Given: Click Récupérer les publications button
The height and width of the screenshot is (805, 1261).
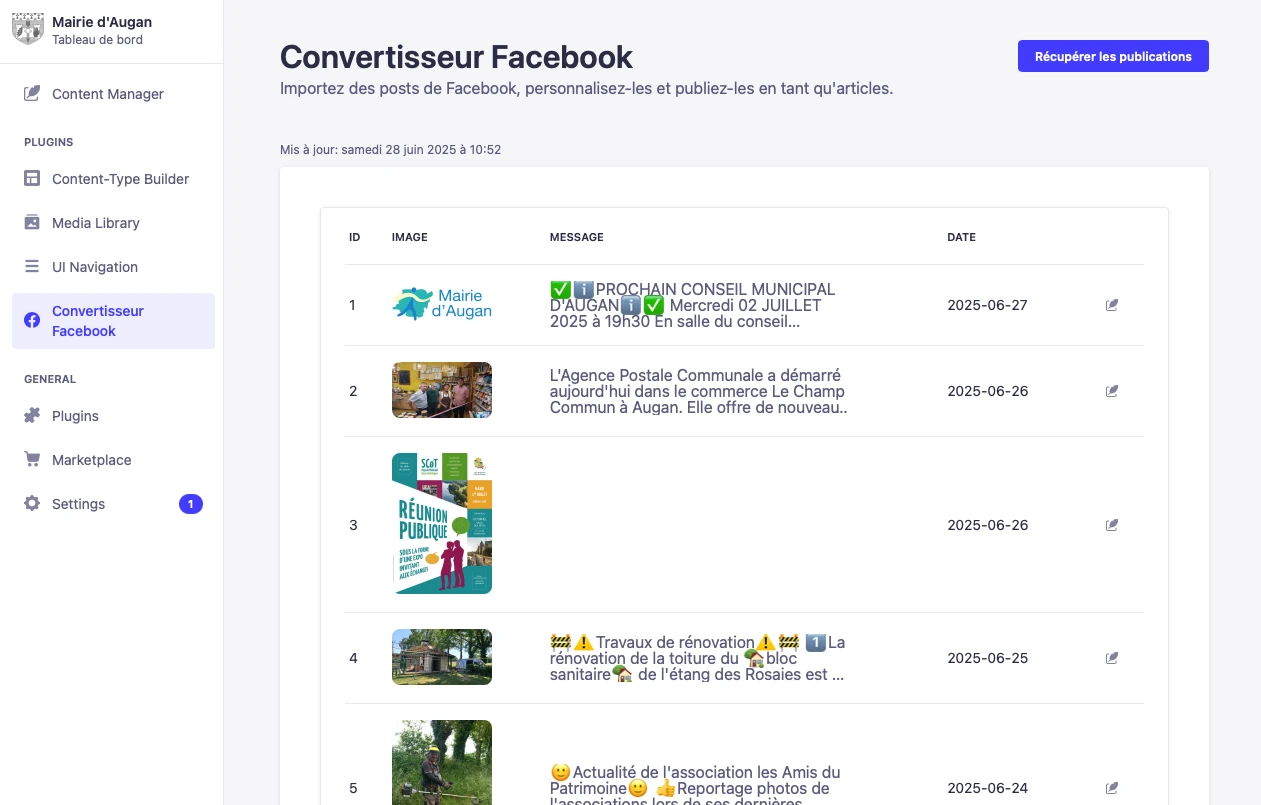Looking at the screenshot, I should [x=1113, y=56].
